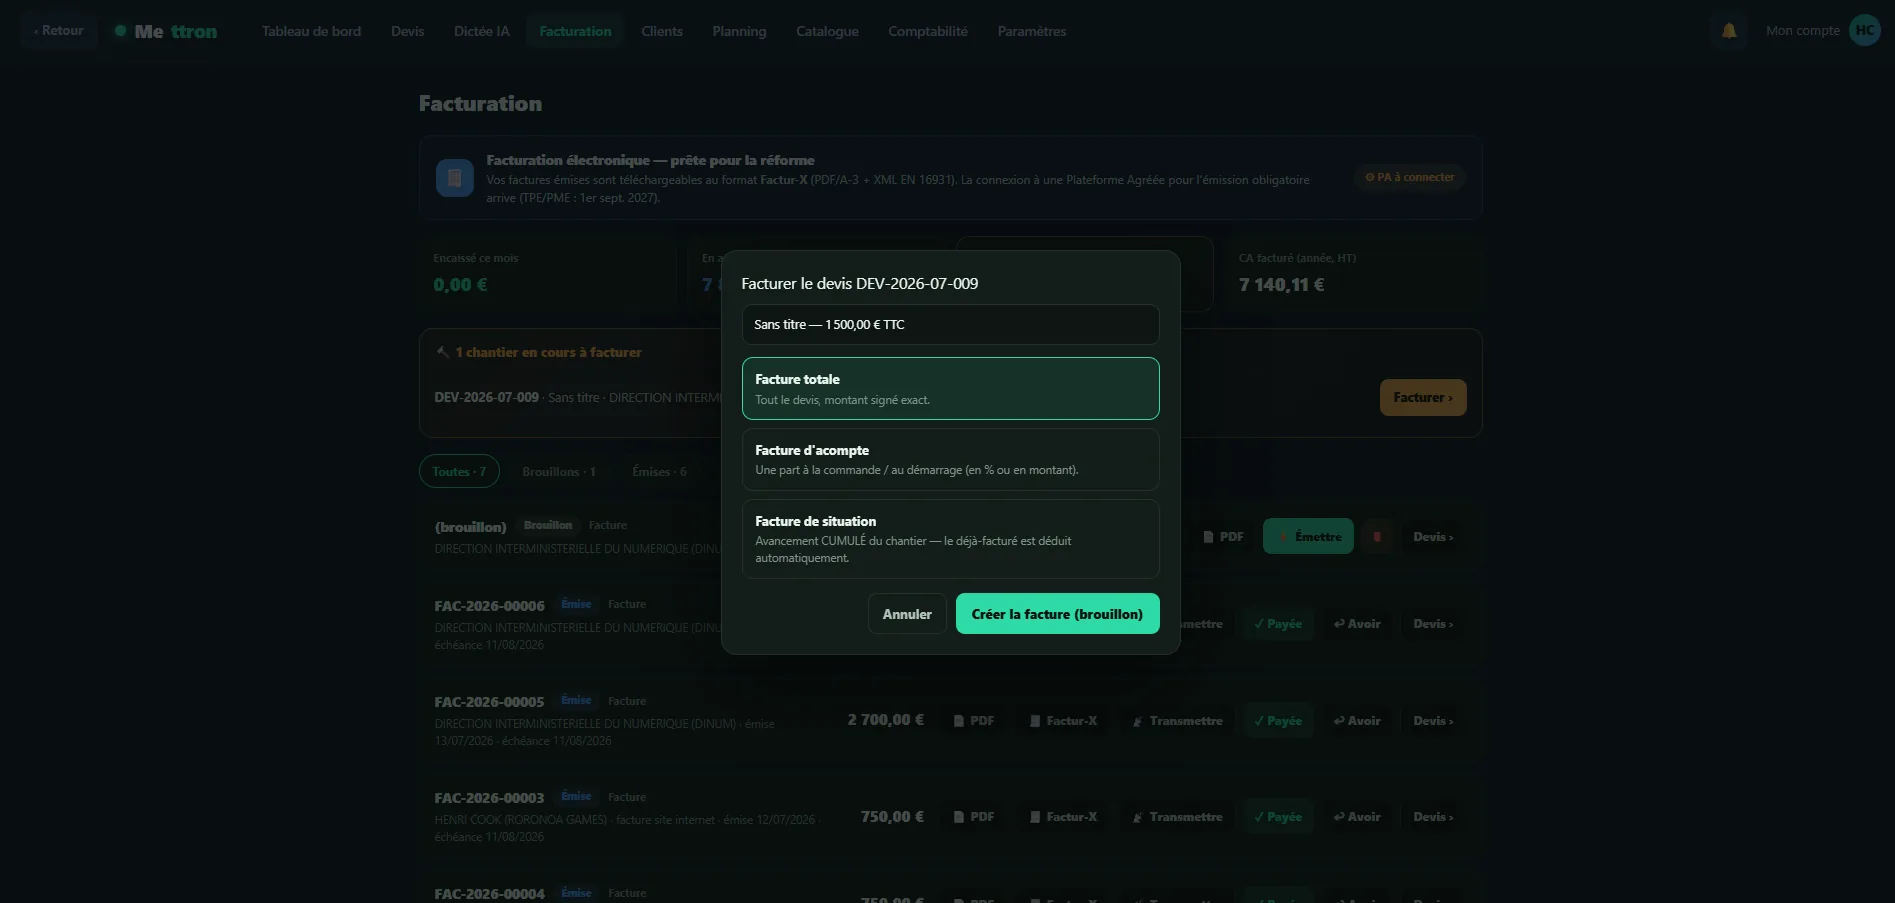1895x903 pixels.
Task: Click the FAC-2026-00003 invoice number
Action: [x=490, y=798]
